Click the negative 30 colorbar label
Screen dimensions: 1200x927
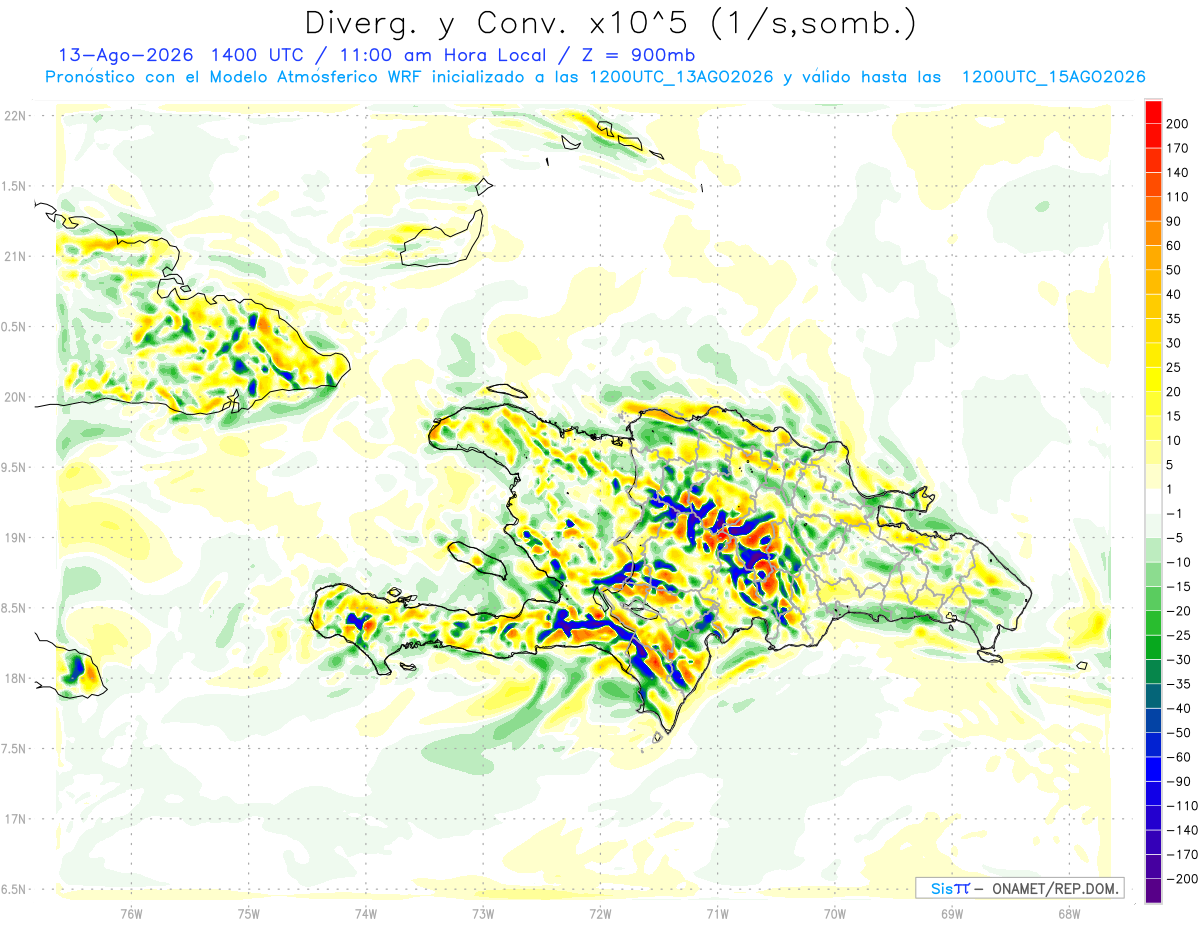pyautogui.click(x=1177, y=659)
